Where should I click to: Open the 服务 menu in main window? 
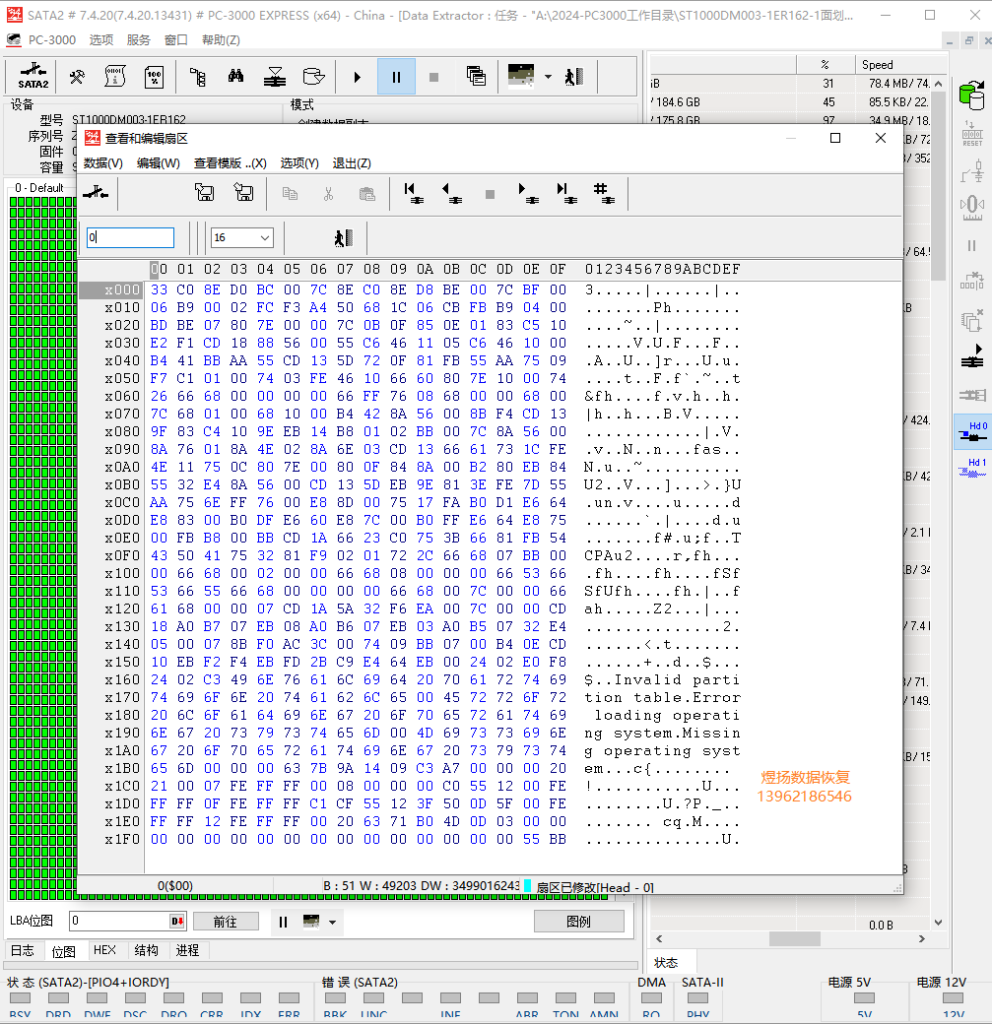coord(138,40)
